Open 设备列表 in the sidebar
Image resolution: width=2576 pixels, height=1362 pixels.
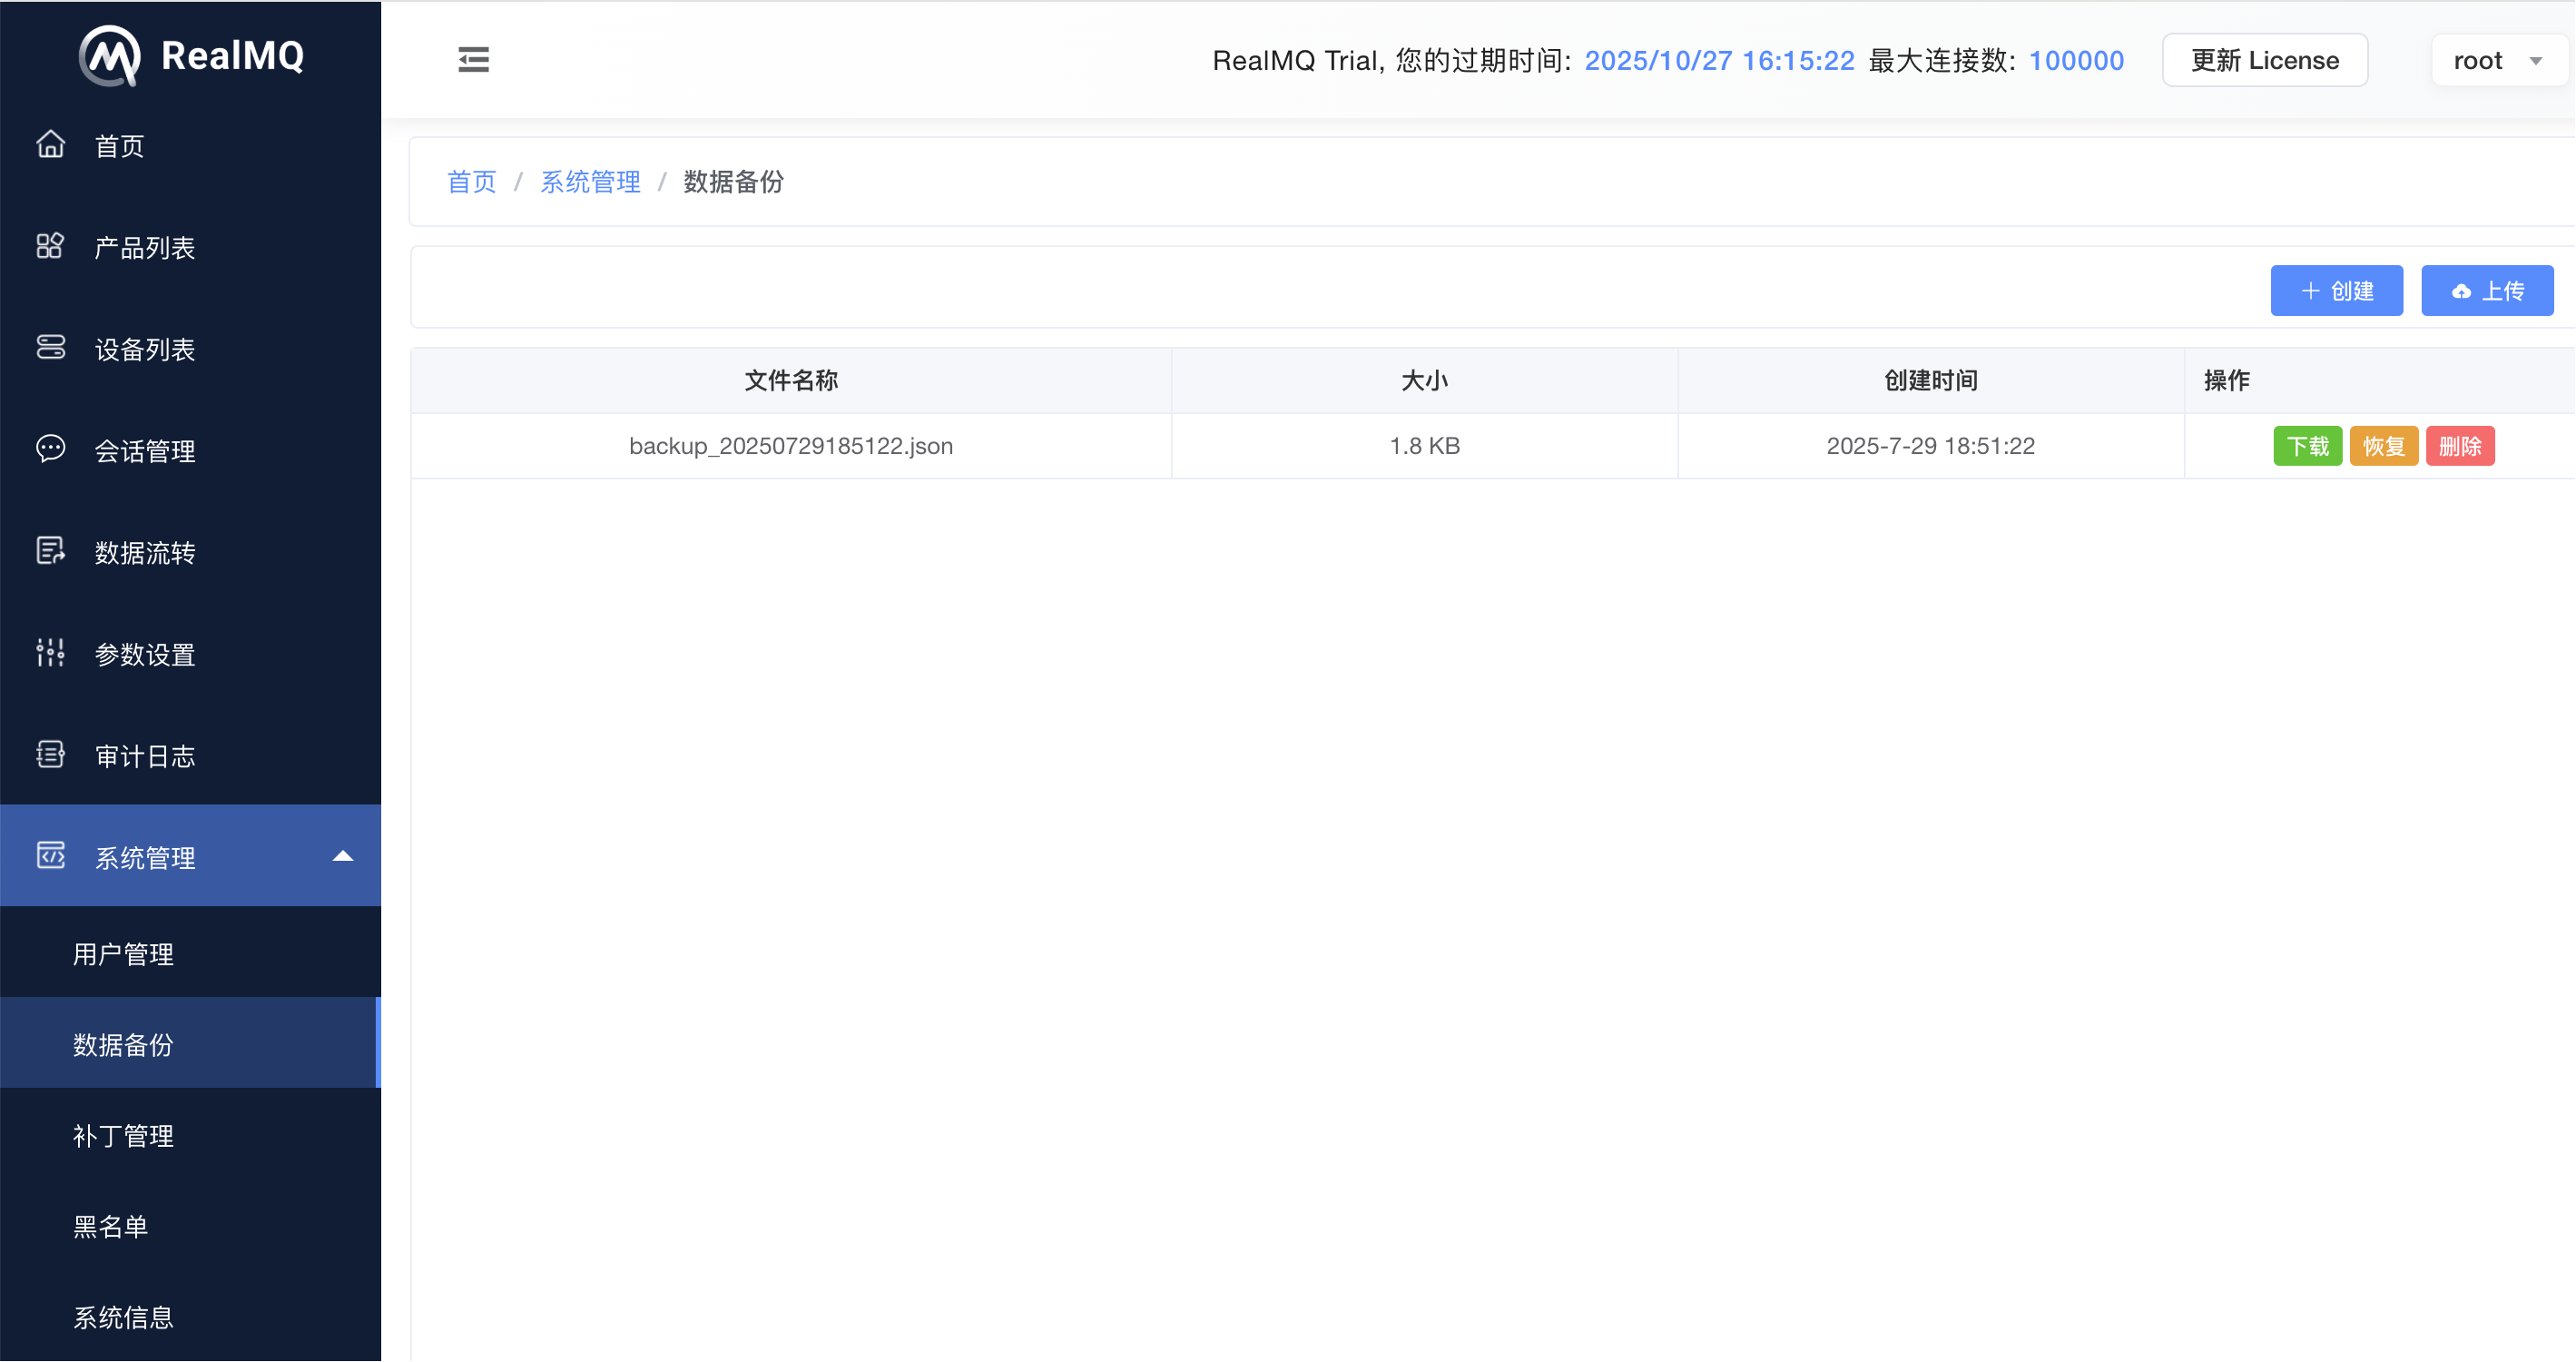point(190,349)
